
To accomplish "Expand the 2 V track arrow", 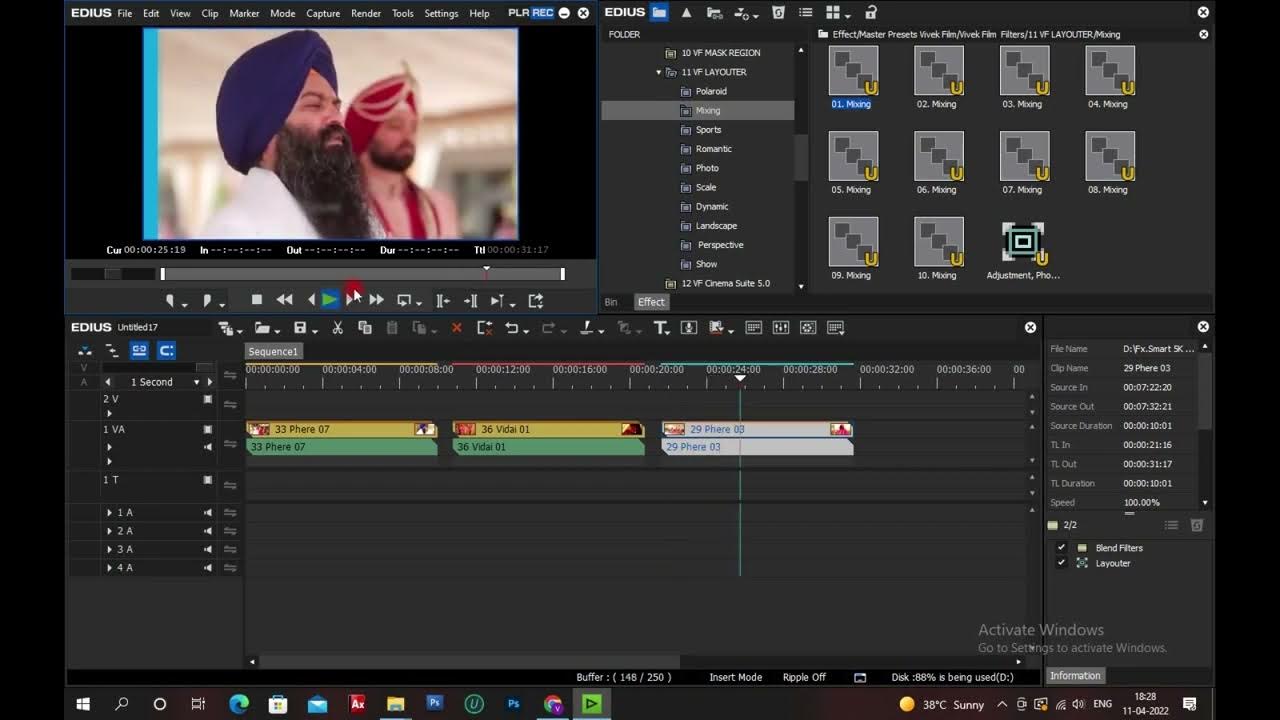I will coord(109,413).
